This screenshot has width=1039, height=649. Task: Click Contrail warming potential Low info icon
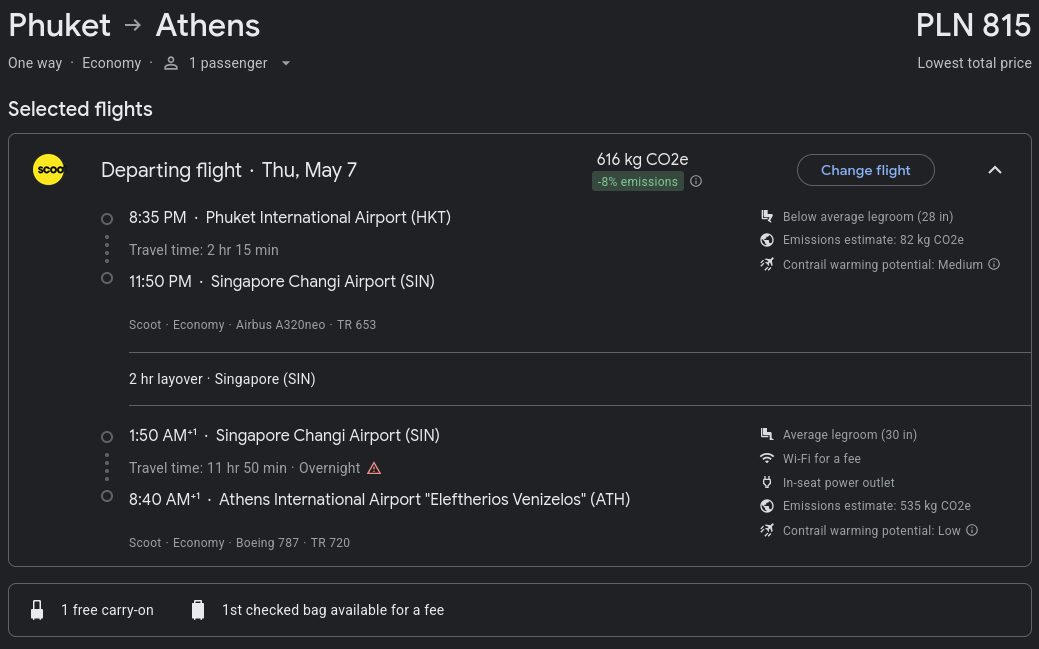coord(971,530)
